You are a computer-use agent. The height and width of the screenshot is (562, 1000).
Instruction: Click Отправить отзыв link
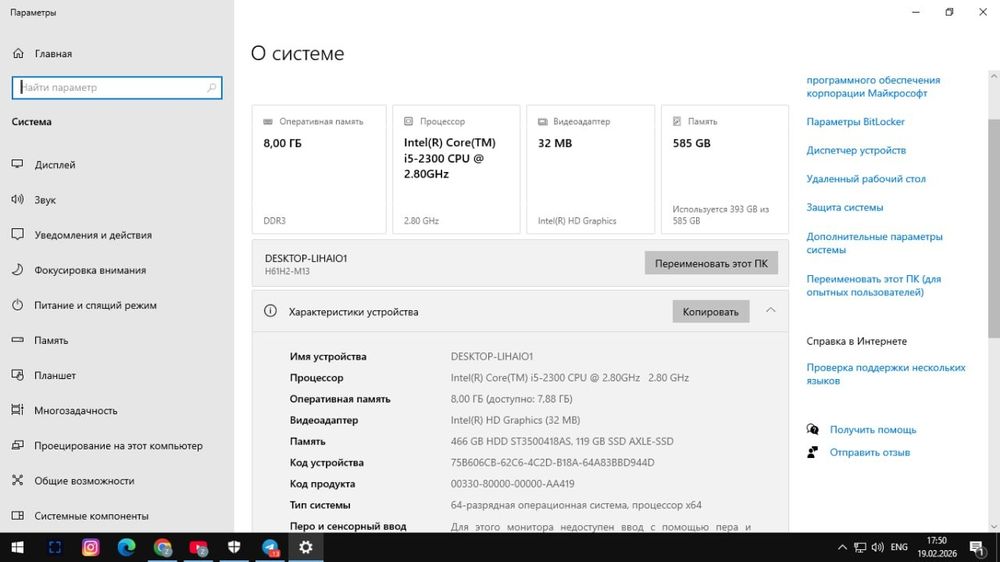point(869,452)
